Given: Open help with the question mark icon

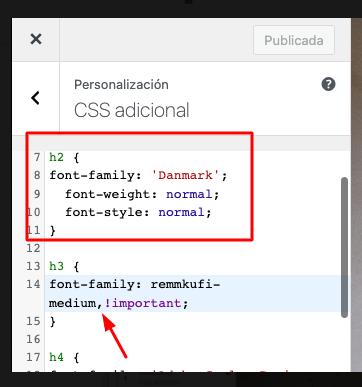Looking at the screenshot, I should click(x=328, y=84).
